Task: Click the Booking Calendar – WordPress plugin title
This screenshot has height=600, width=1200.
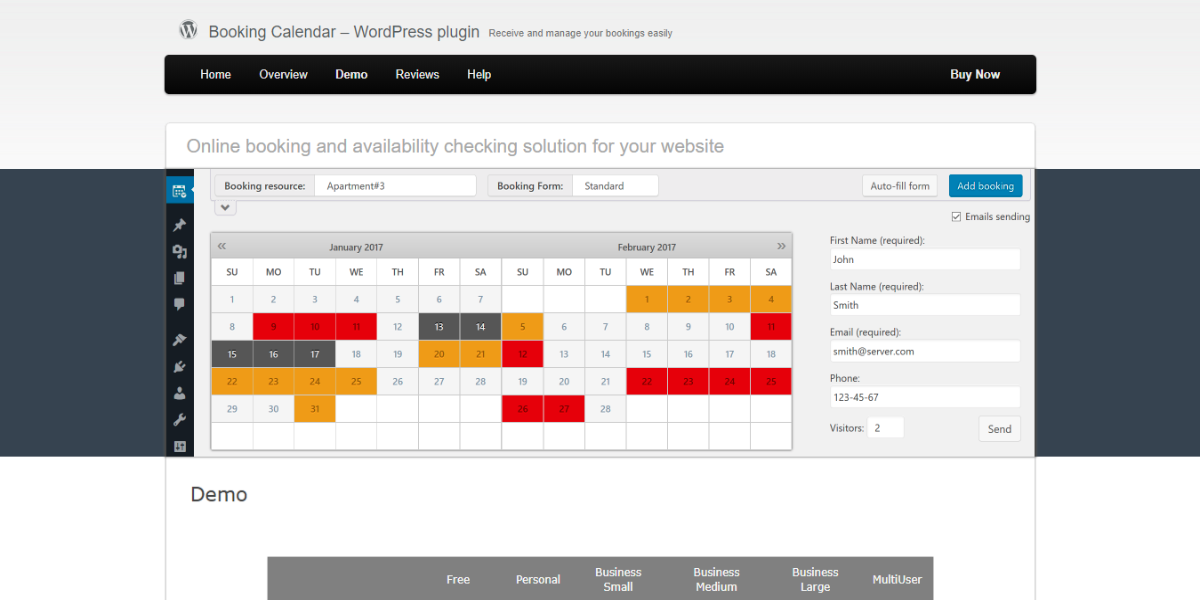Action: [344, 32]
